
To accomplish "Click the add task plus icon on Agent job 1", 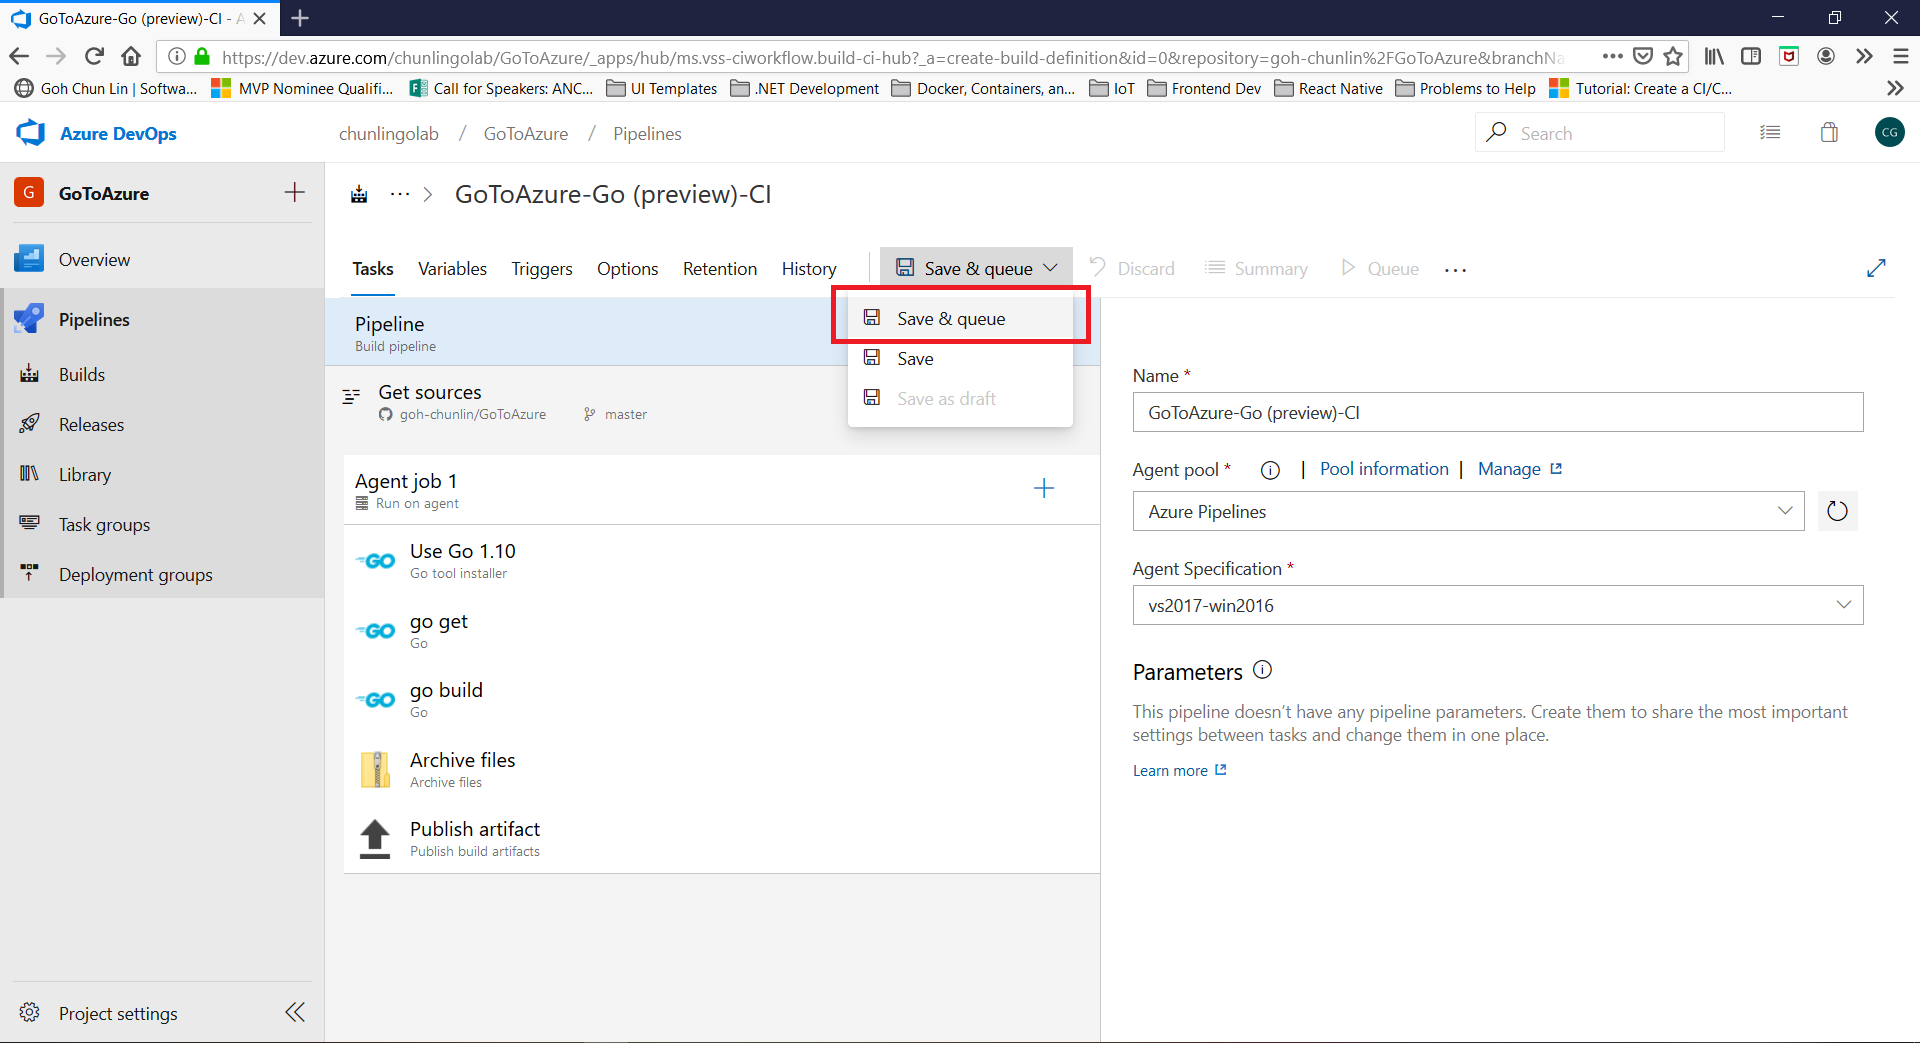I will tap(1043, 488).
